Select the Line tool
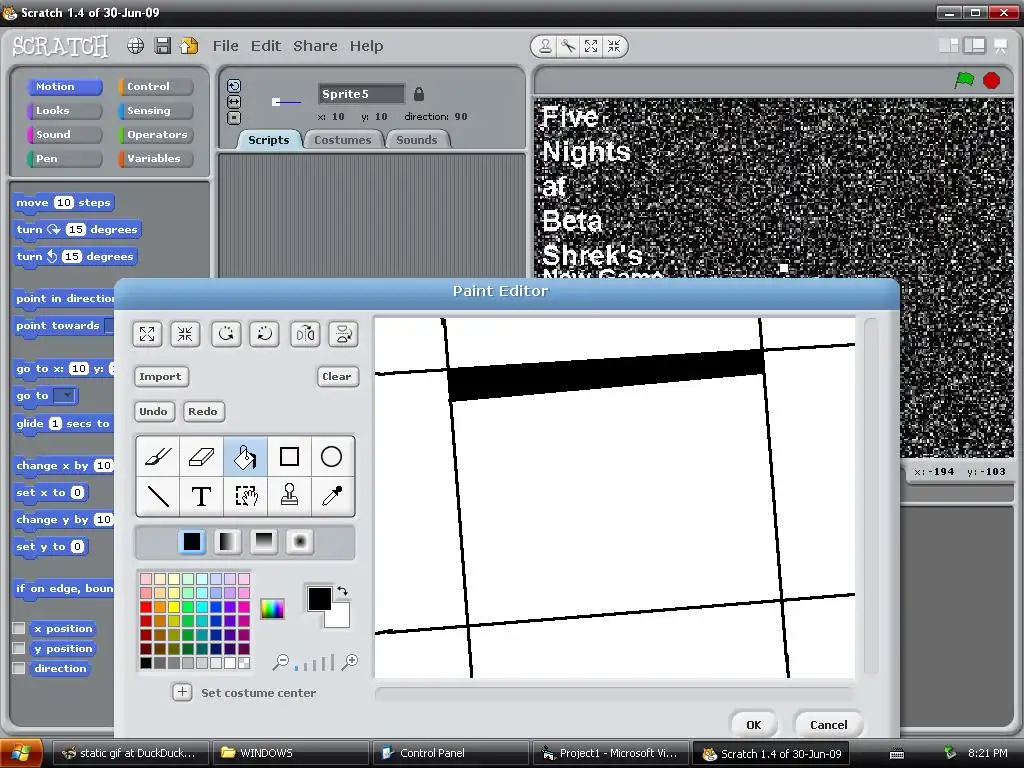Viewport: 1024px width, 768px height. pos(158,496)
